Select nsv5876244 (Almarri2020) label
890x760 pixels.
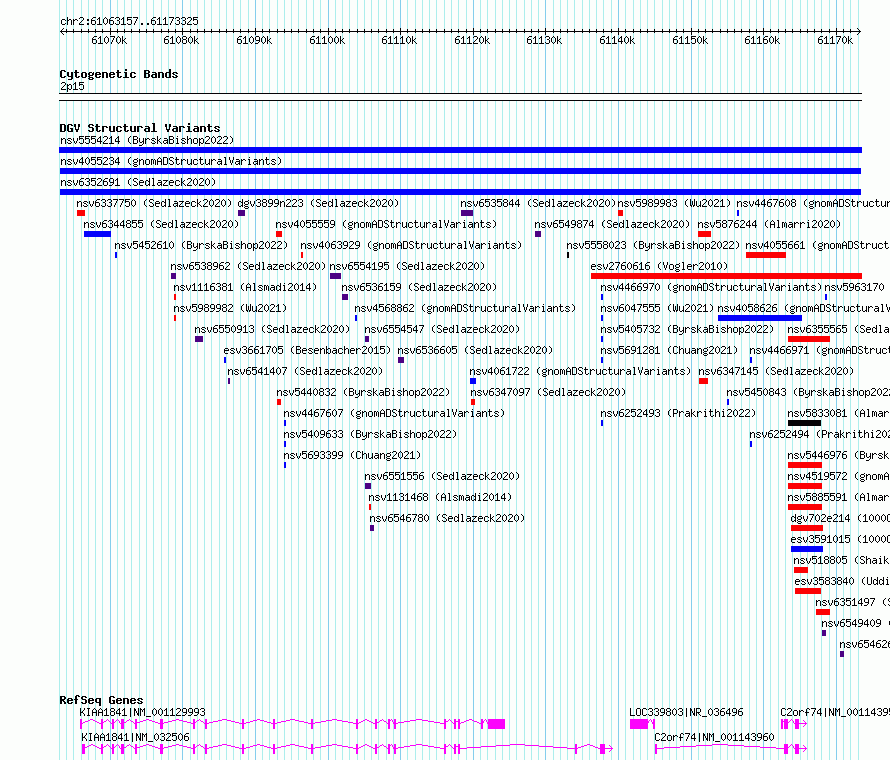tap(769, 224)
